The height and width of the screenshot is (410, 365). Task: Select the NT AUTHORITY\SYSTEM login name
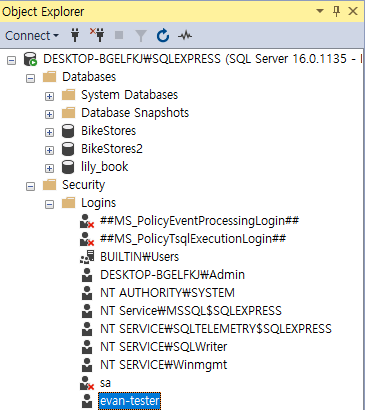pyautogui.click(x=168, y=293)
